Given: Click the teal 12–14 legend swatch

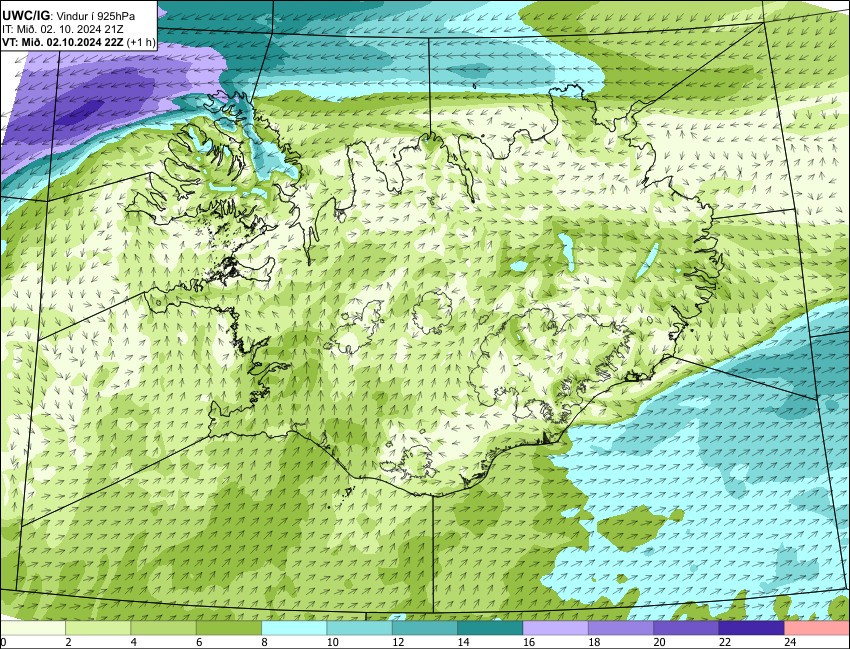Looking at the screenshot, I should (x=425, y=628).
